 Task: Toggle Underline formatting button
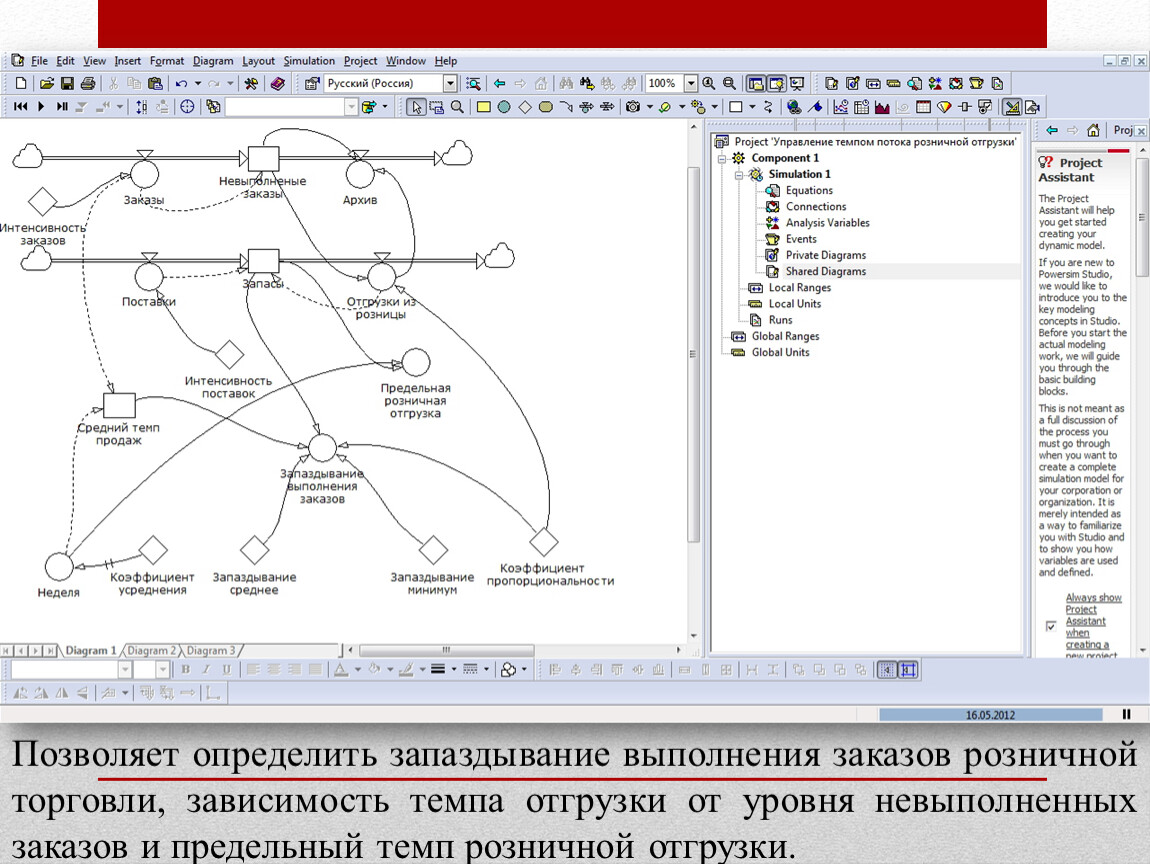[227, 670]
